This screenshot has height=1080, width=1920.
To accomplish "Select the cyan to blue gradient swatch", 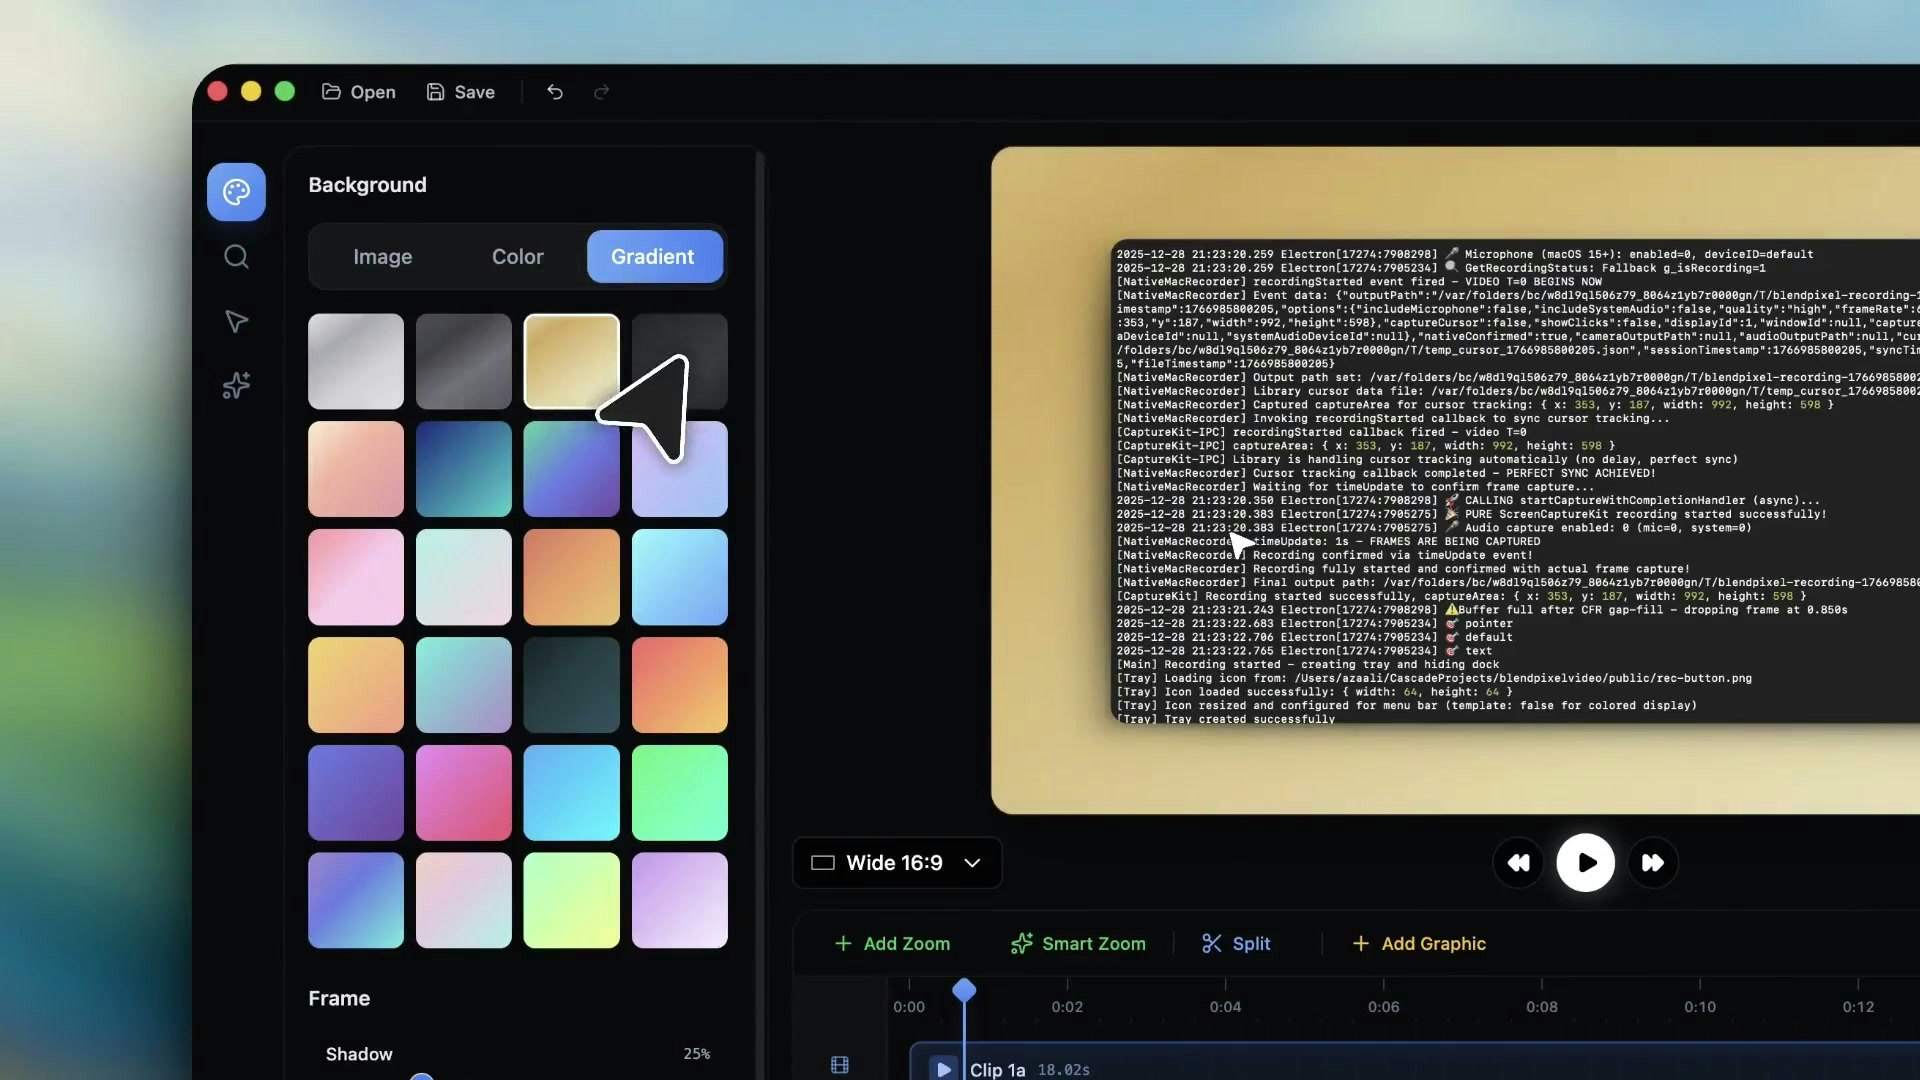I will pyautogui.click(x=680, y=577).
